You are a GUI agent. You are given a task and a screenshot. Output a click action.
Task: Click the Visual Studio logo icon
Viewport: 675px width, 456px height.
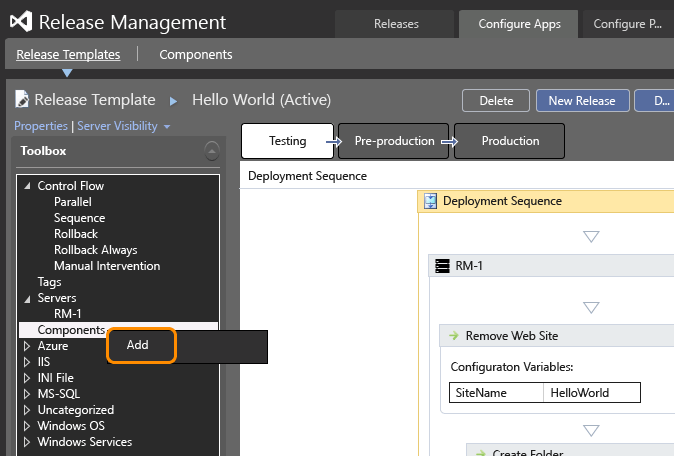tap(21, 22)
